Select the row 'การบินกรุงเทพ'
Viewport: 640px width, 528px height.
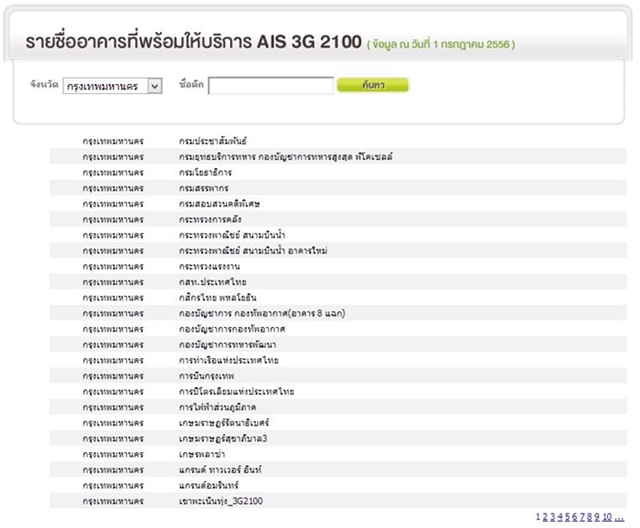338,376
